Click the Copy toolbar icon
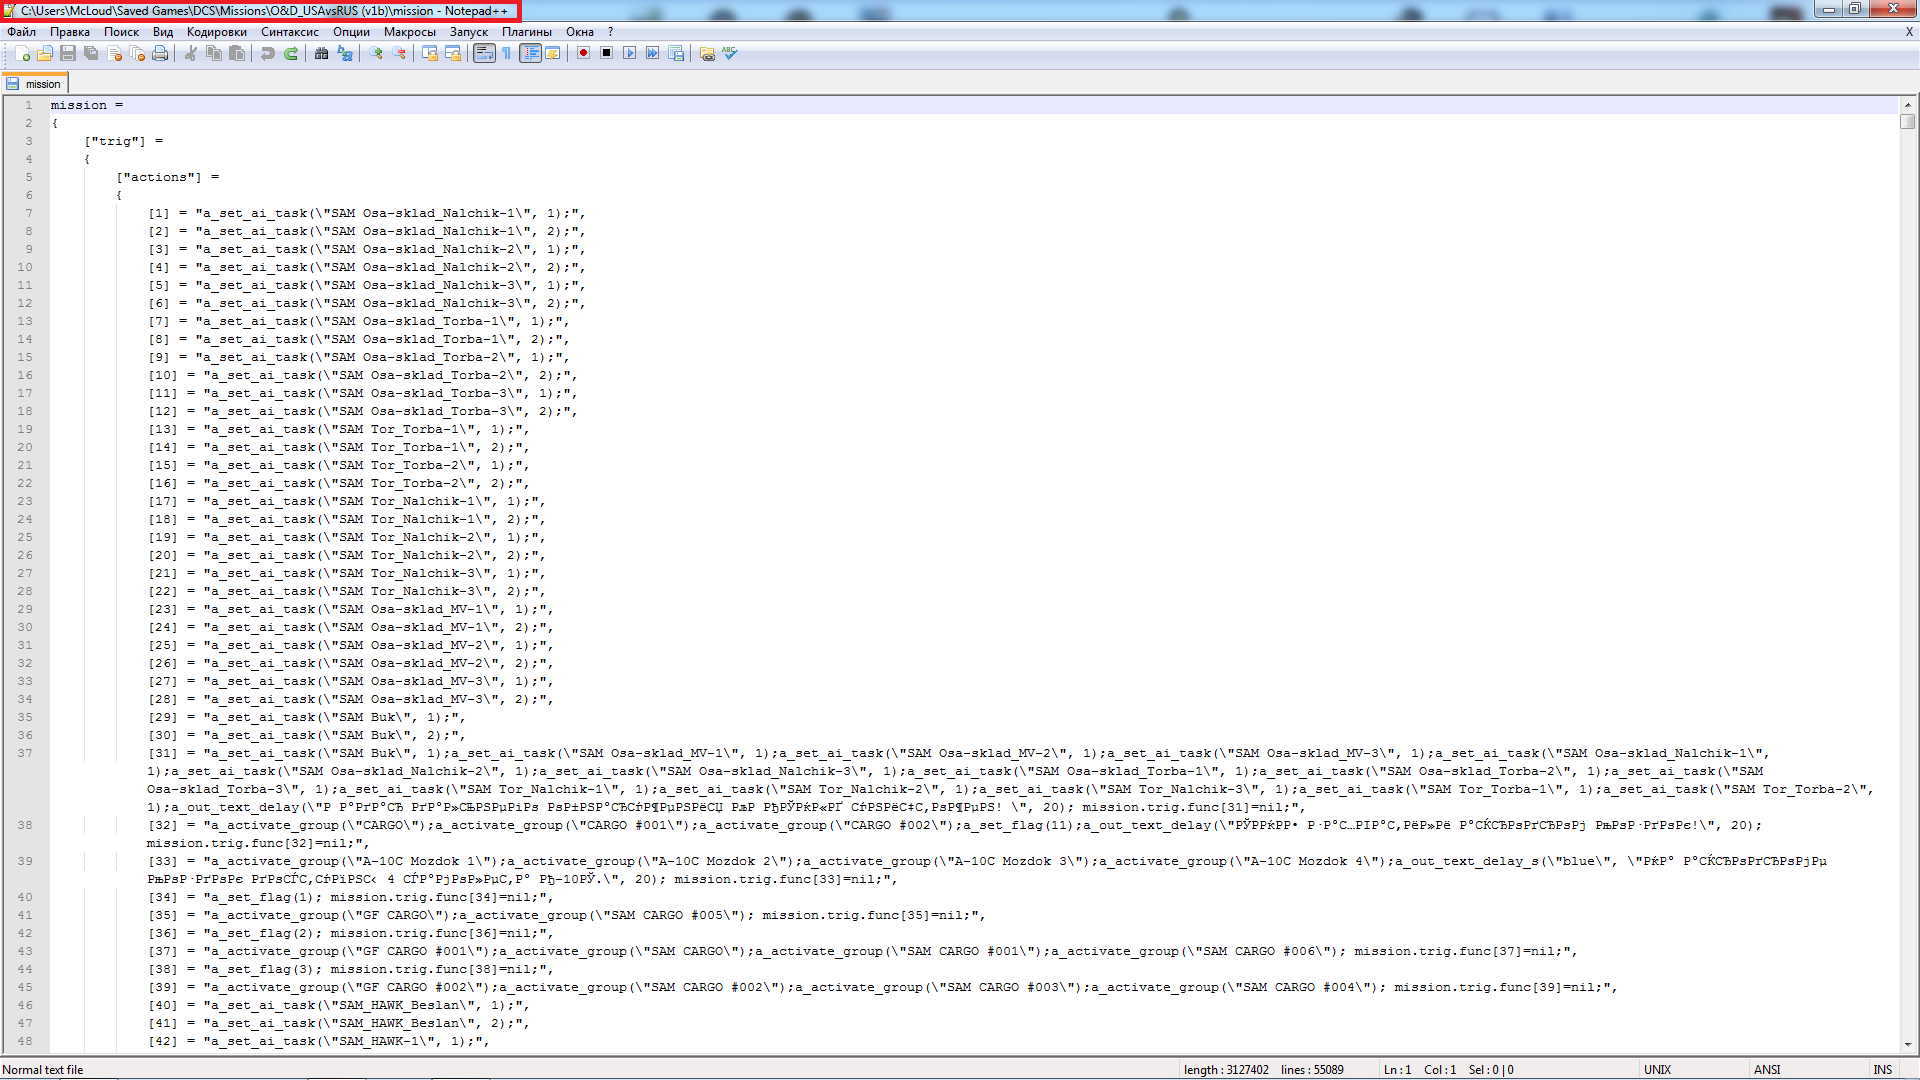Image resolution: width=1920 pixels, height=1080 pixels. (213, 54)
